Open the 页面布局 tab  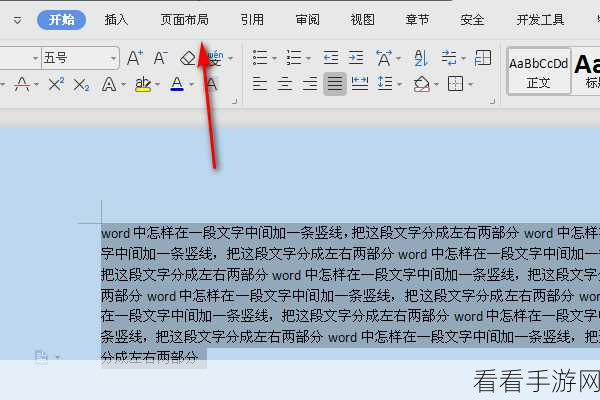tap(184, 20)
